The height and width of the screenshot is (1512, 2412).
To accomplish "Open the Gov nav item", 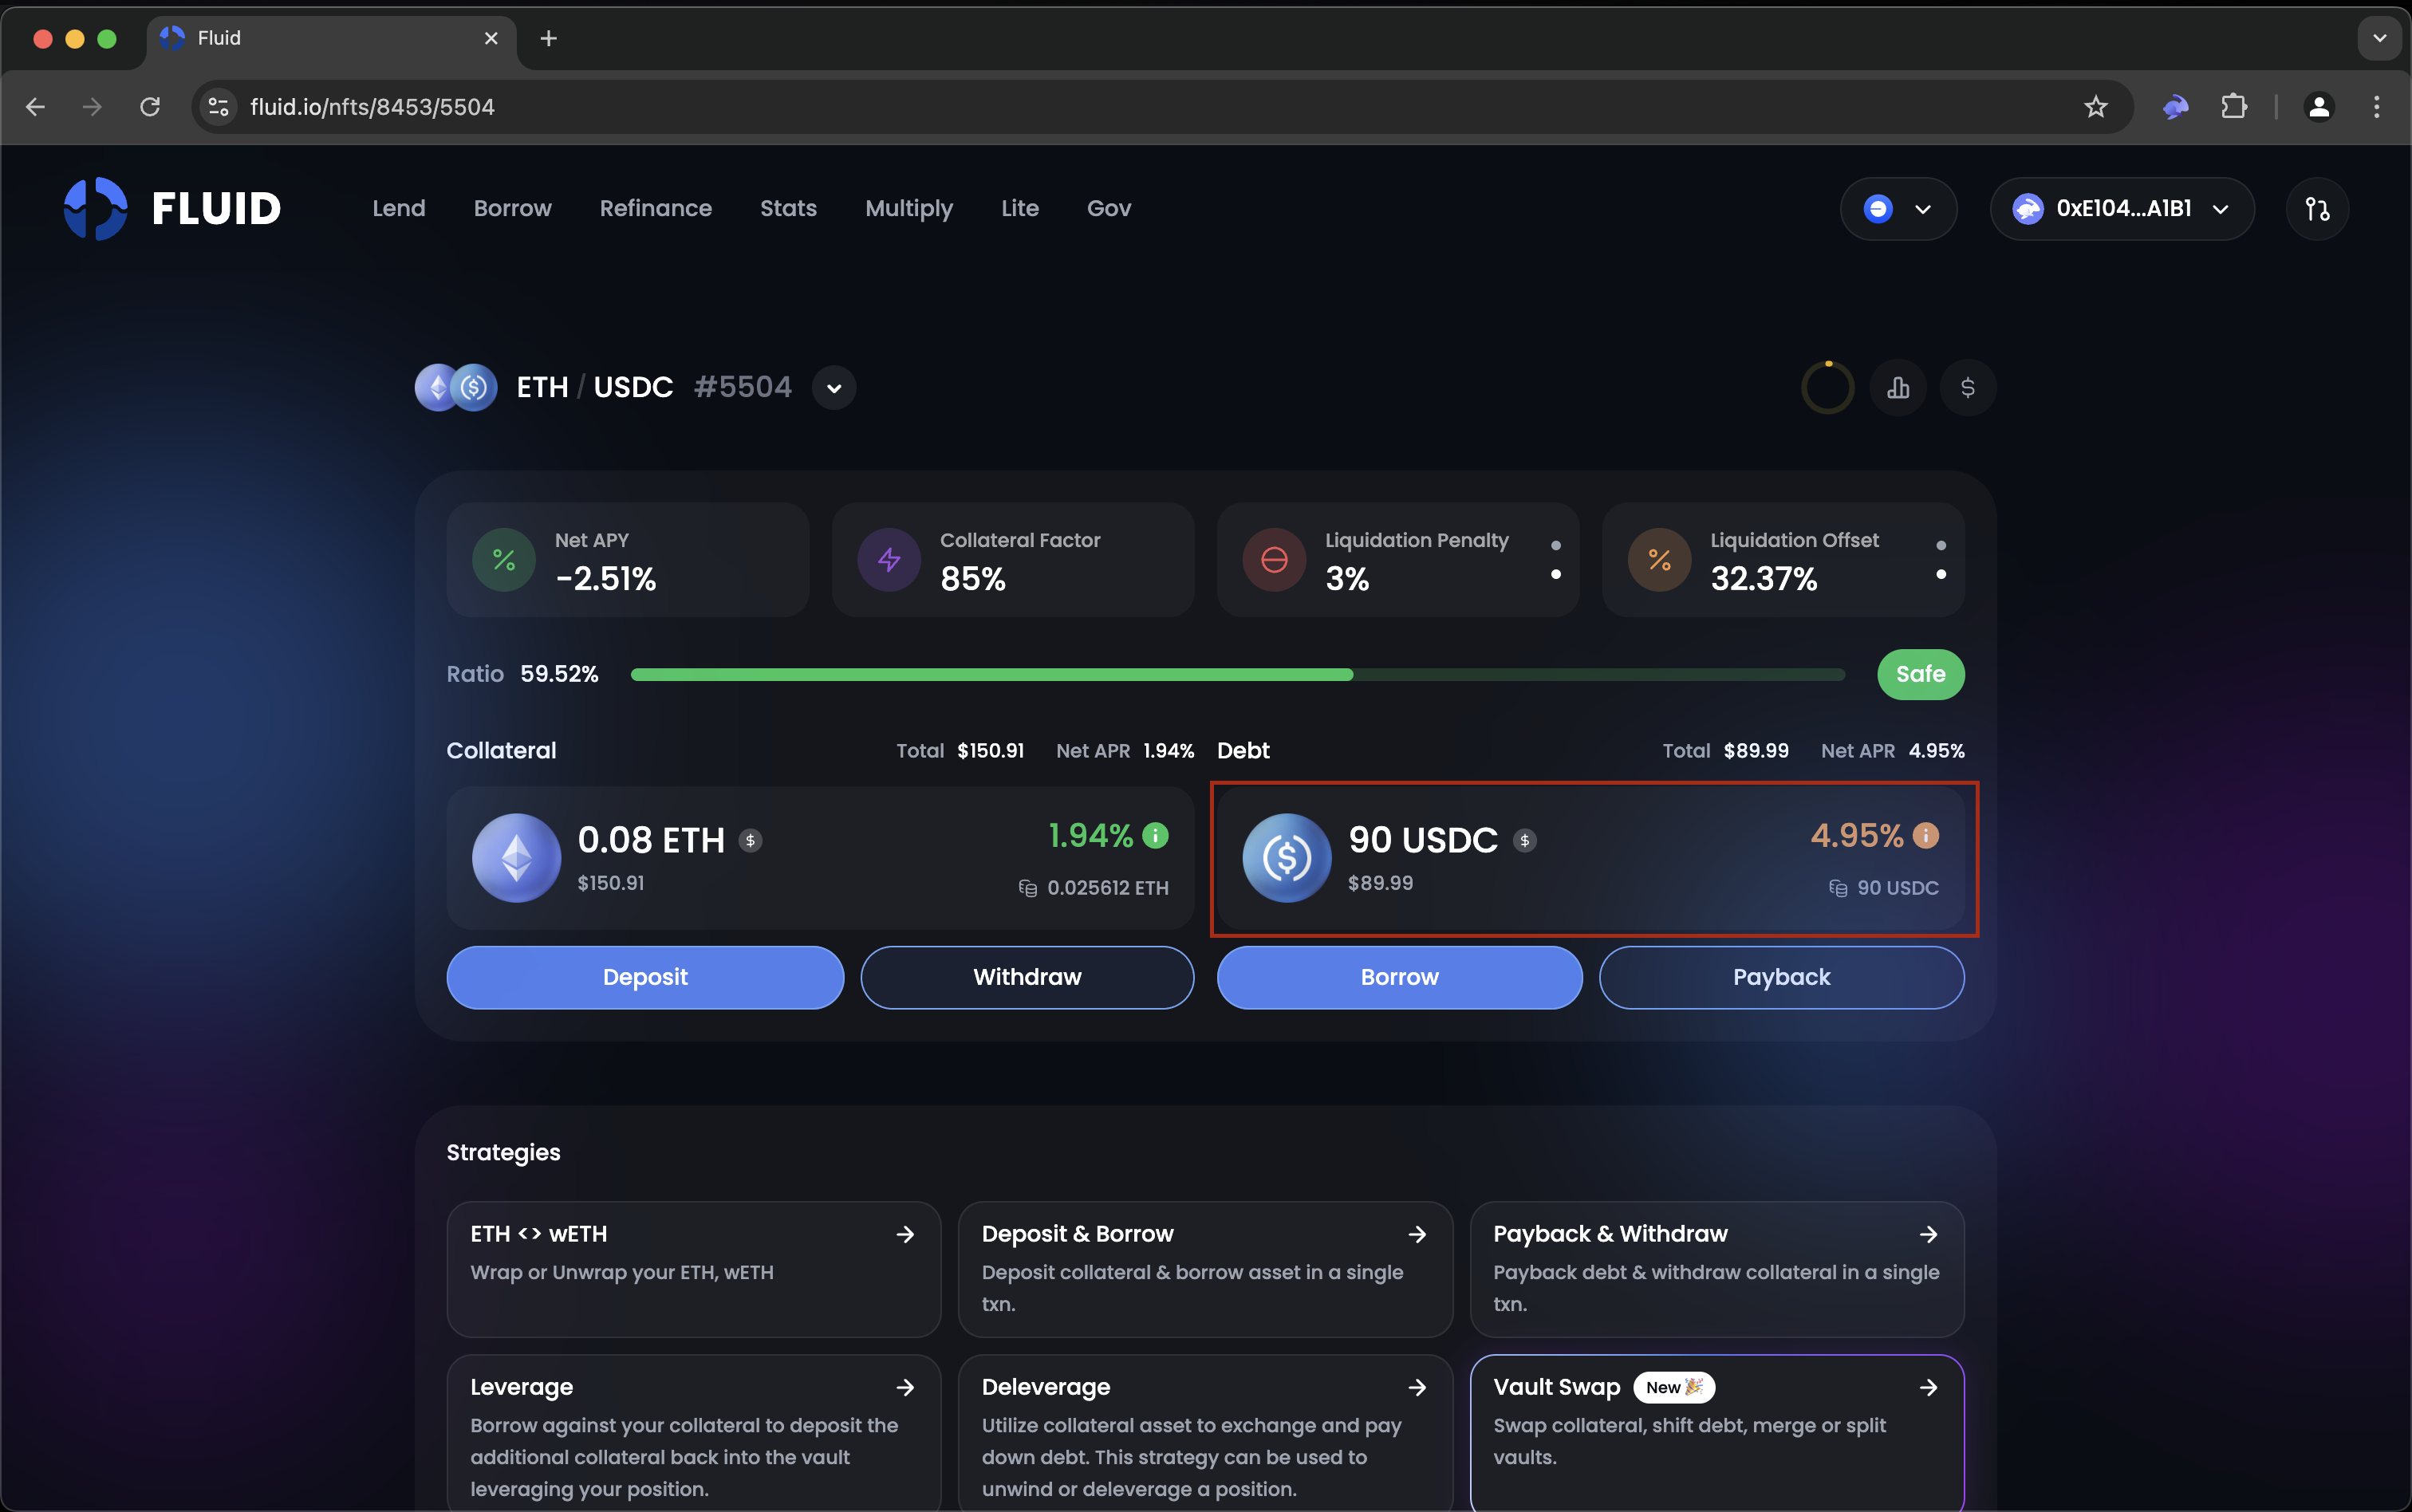I will point(1109,208).
